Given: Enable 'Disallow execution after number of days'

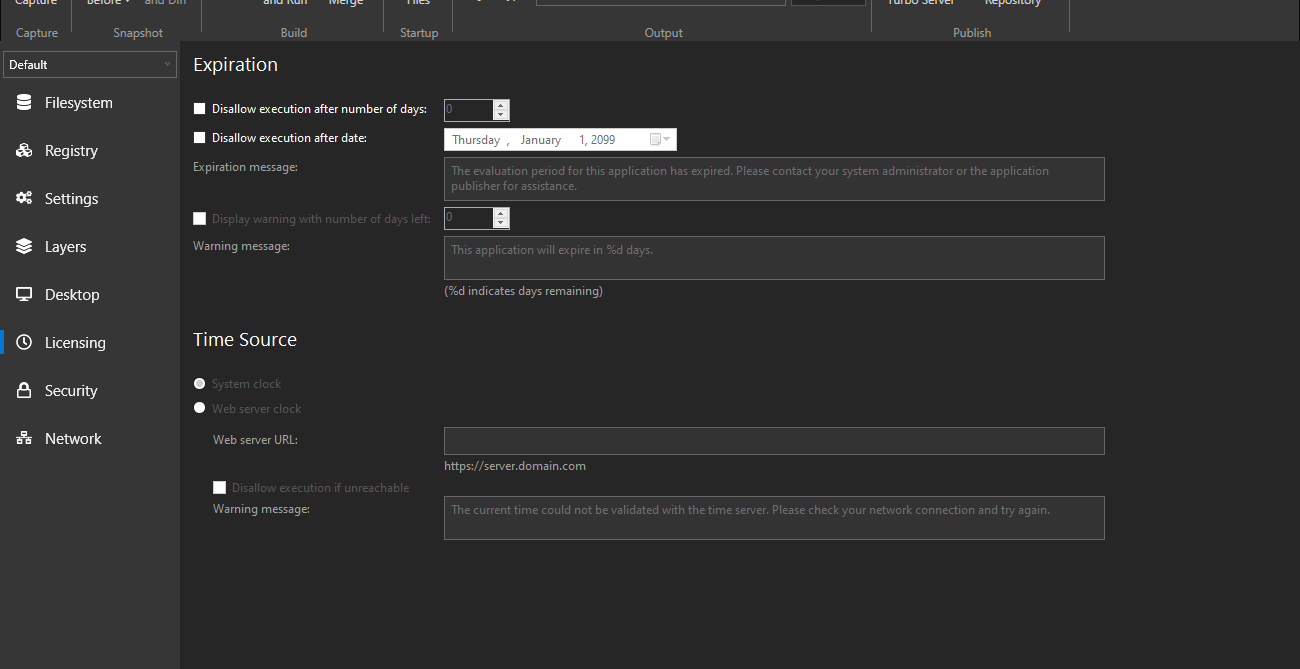Looking at the screenshot, I should click(199, 108).
